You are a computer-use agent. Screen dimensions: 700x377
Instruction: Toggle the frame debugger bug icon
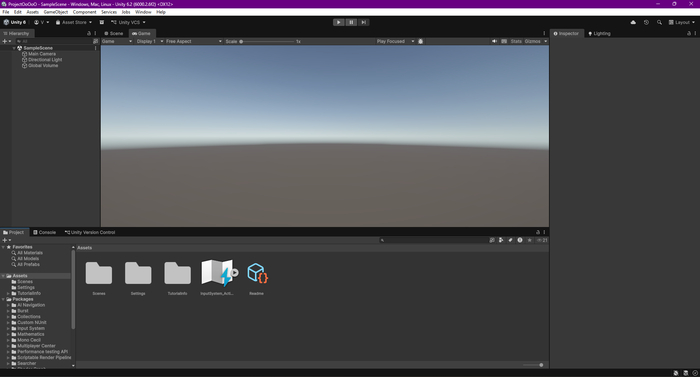[421, 41]
